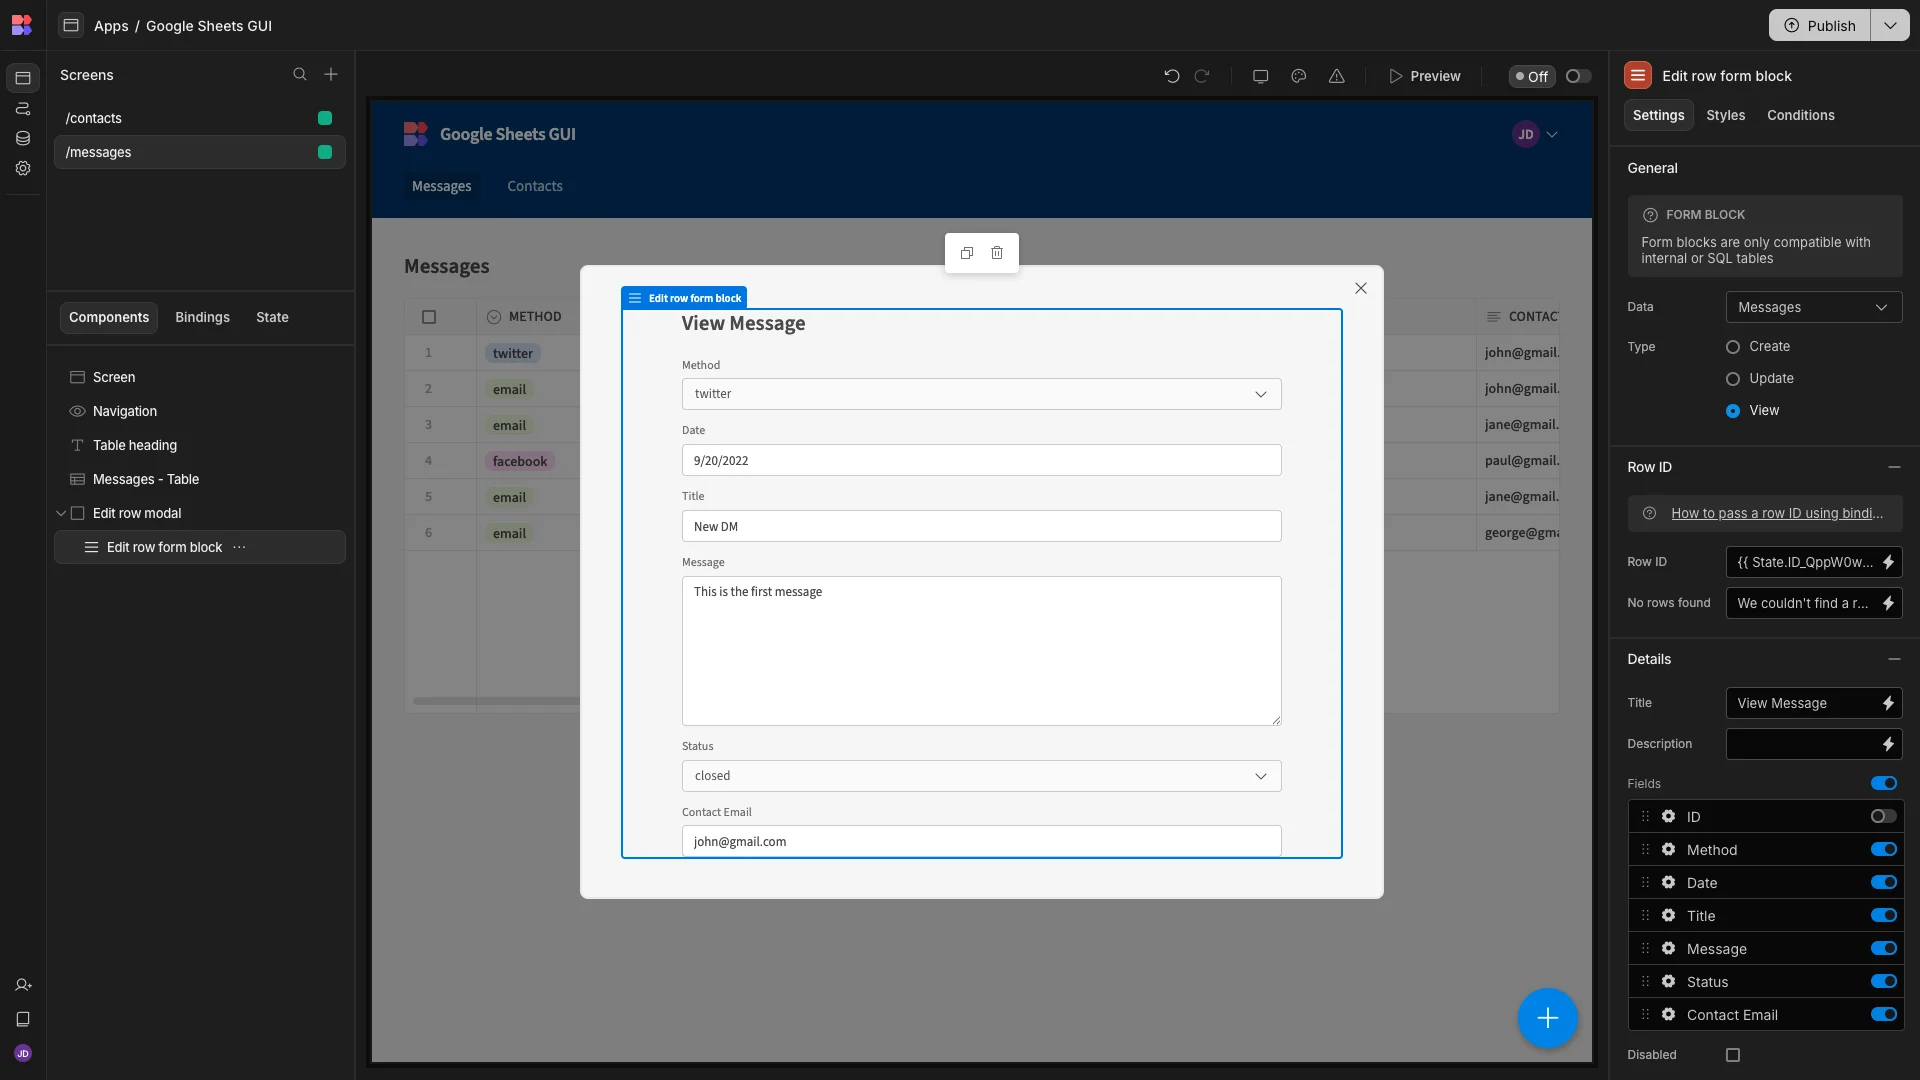The width and height of the screenshot is (1920, 1080).
Task: Click the Budibase logo icon
Action: coord(22,25)
